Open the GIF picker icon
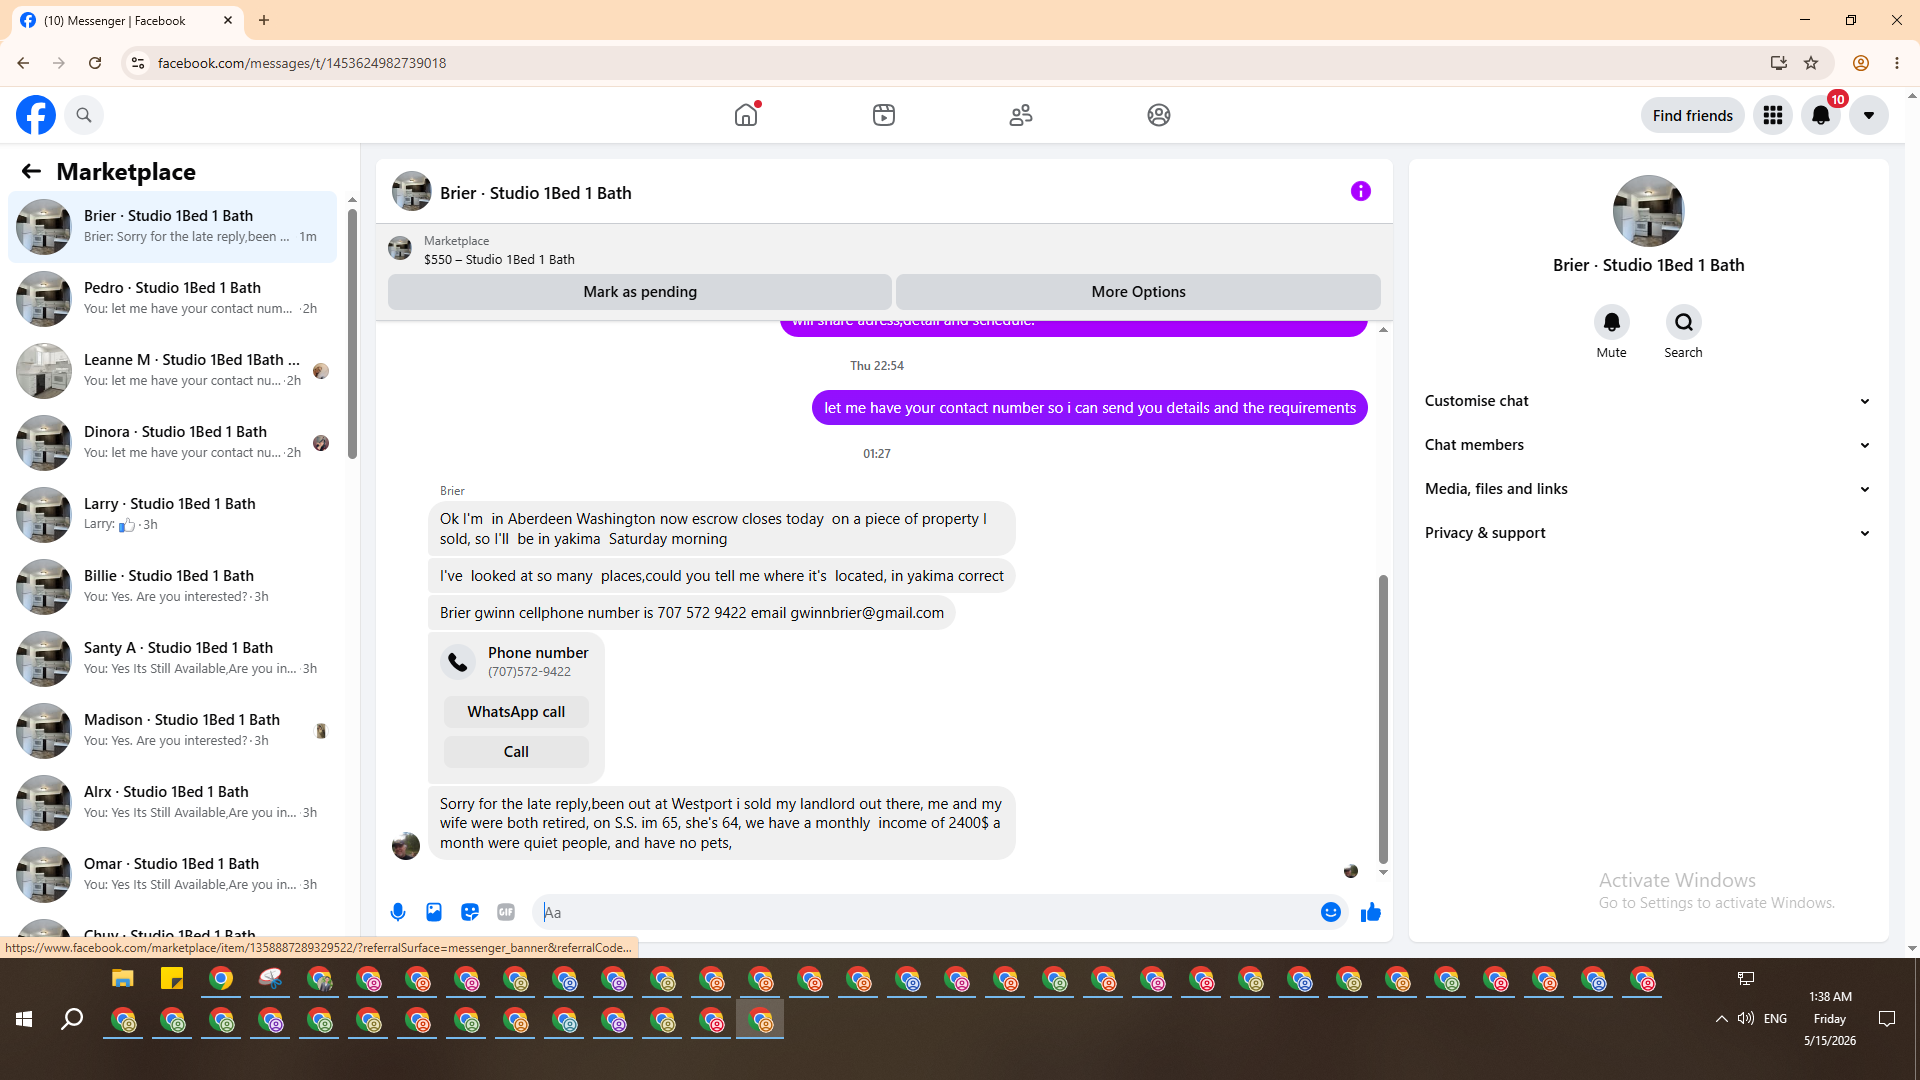1920x1080 pixels. coord(506,912)
